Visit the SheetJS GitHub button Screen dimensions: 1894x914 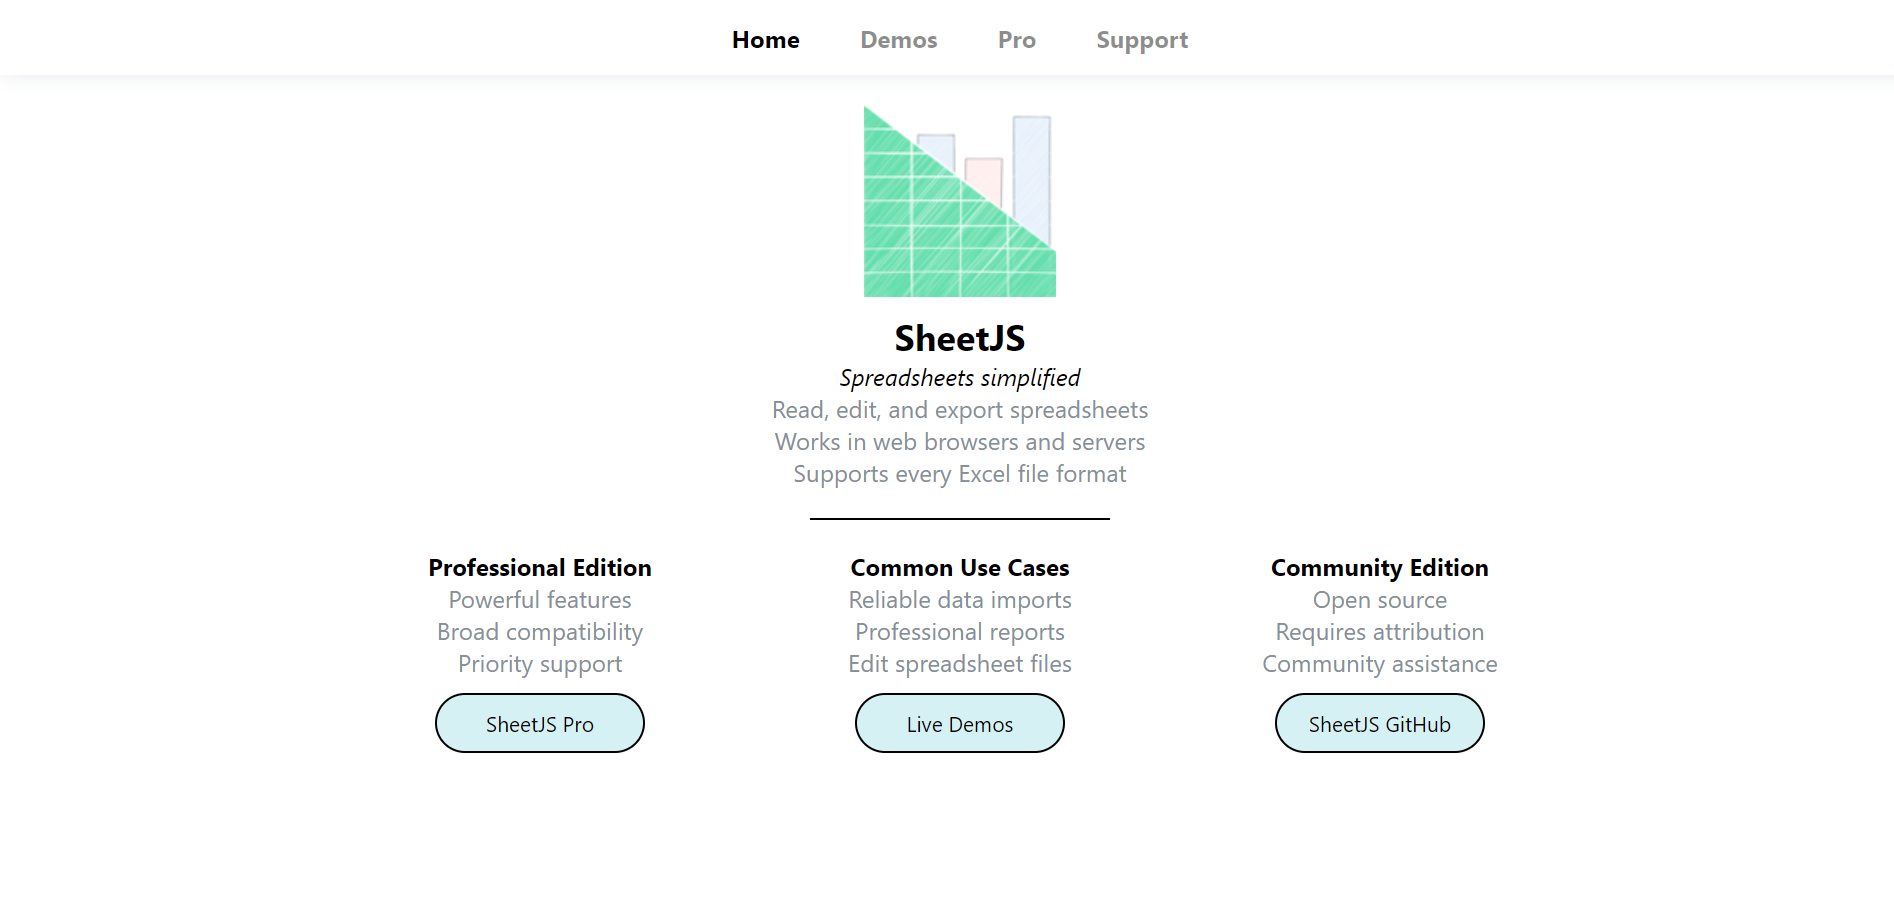click(x=1380, y=723)
